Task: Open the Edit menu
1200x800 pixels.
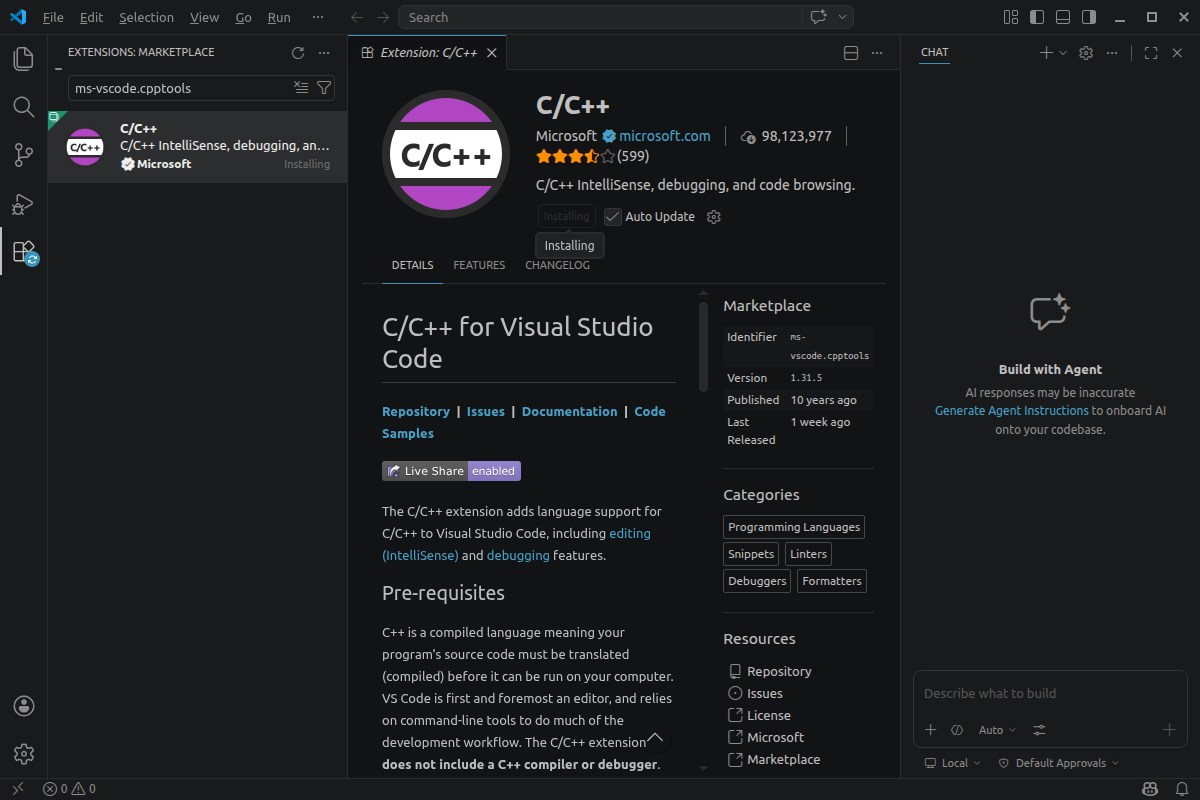Action: click(x=91, y=17)
